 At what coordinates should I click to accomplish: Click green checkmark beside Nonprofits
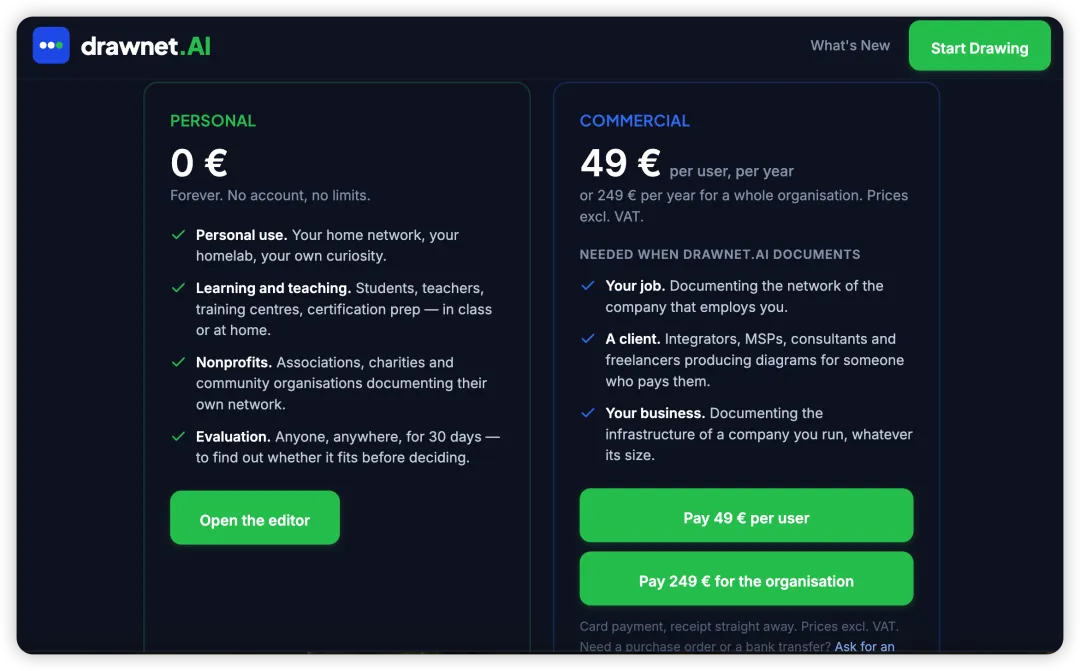[x=178, y=362]
